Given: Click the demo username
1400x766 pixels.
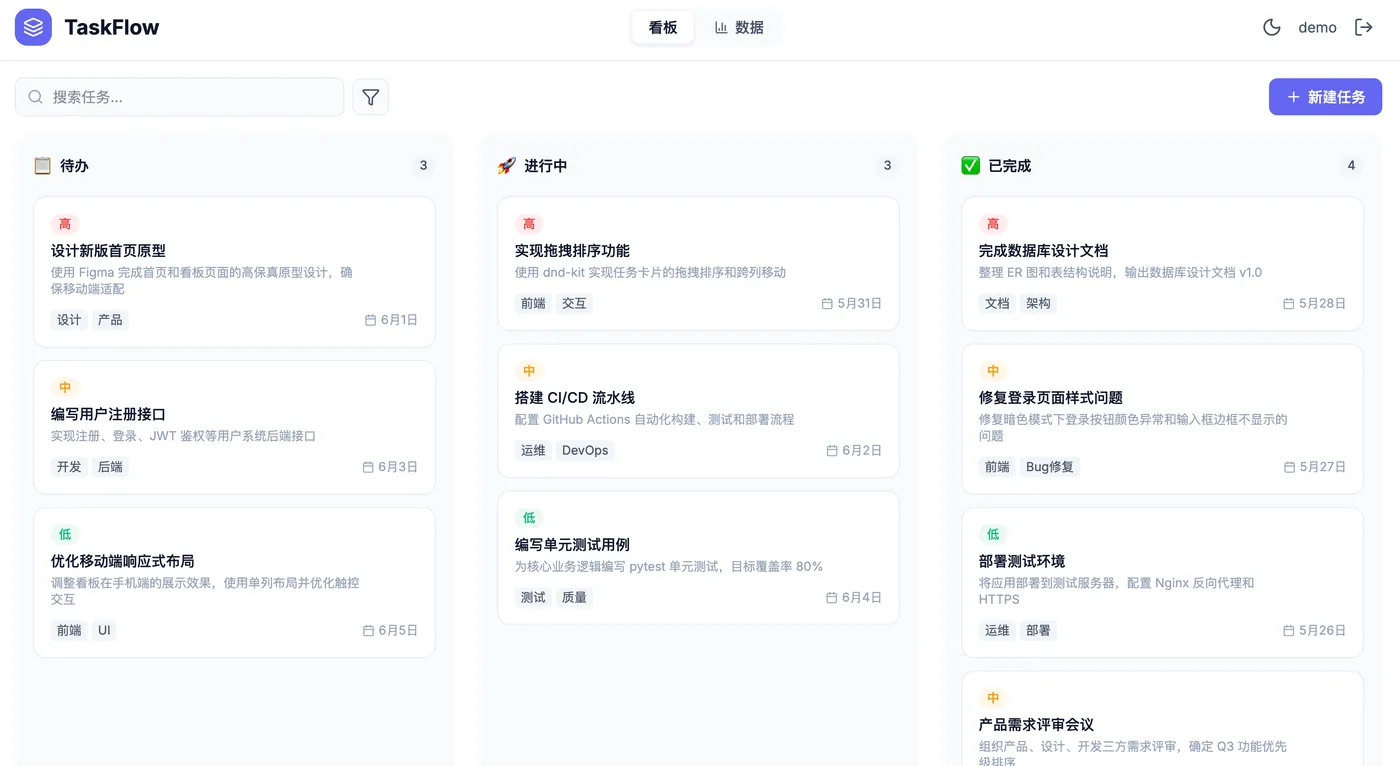Looking at the screenshot, I should click(x=1317, y=27).
